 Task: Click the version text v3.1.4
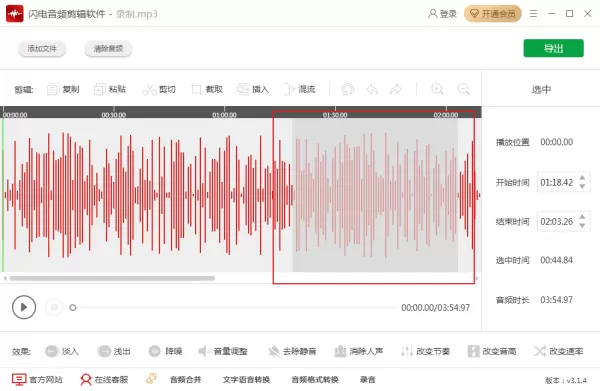click(x=577, y=380)
